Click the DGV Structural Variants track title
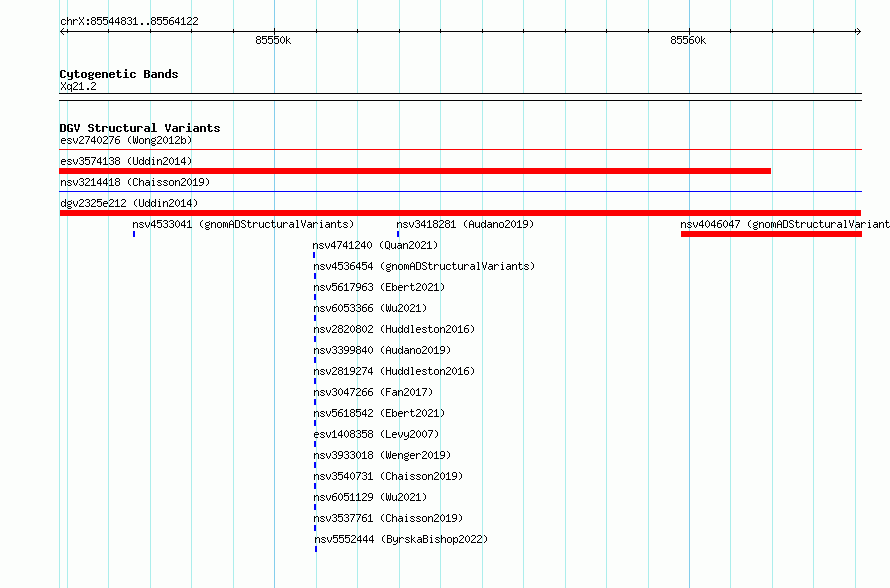Screen dimensions: 890x588 click(140, 128)
